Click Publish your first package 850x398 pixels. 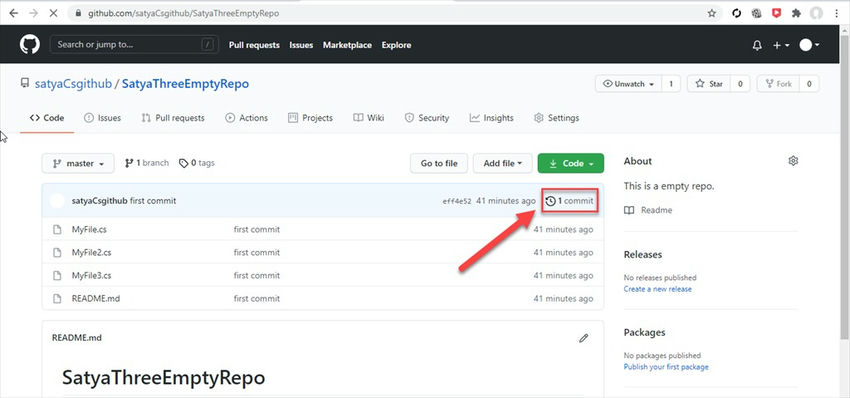pos(666,367)
